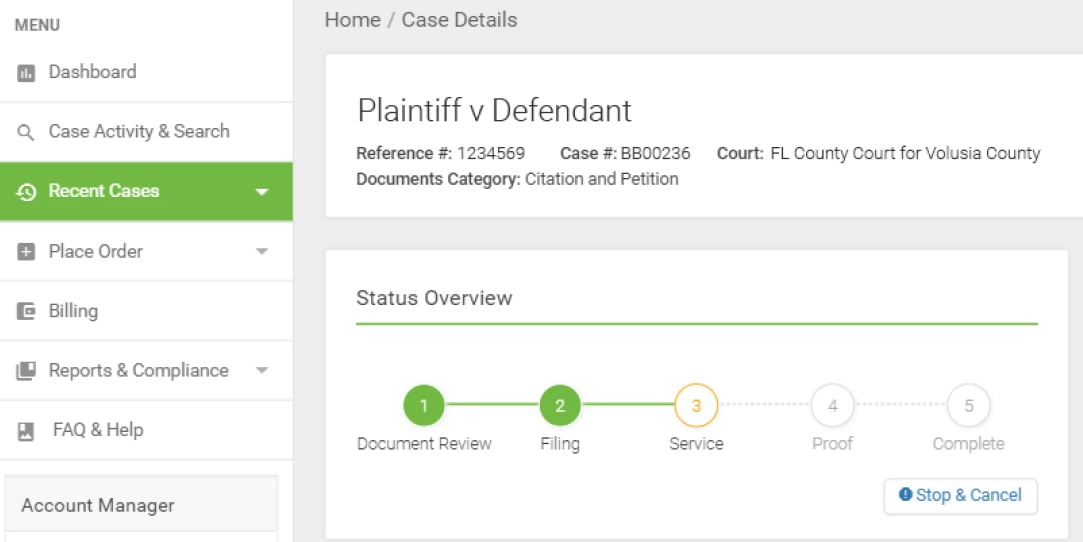The width and height of the screenshot is (1083, 542).
Task: Open the Dashboard menu item
Action: coord(92,72)
